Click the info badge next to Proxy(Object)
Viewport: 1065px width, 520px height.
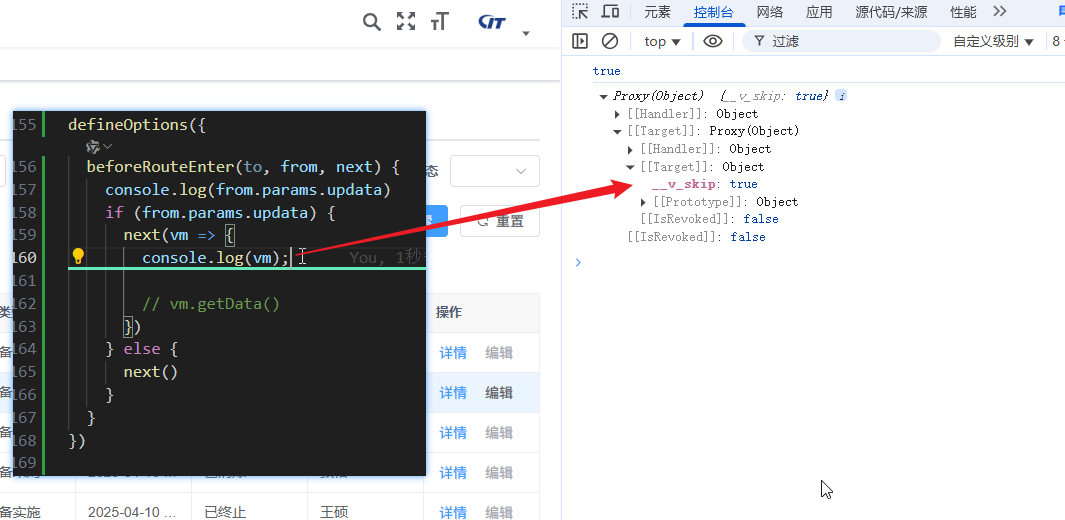point(841,96)
